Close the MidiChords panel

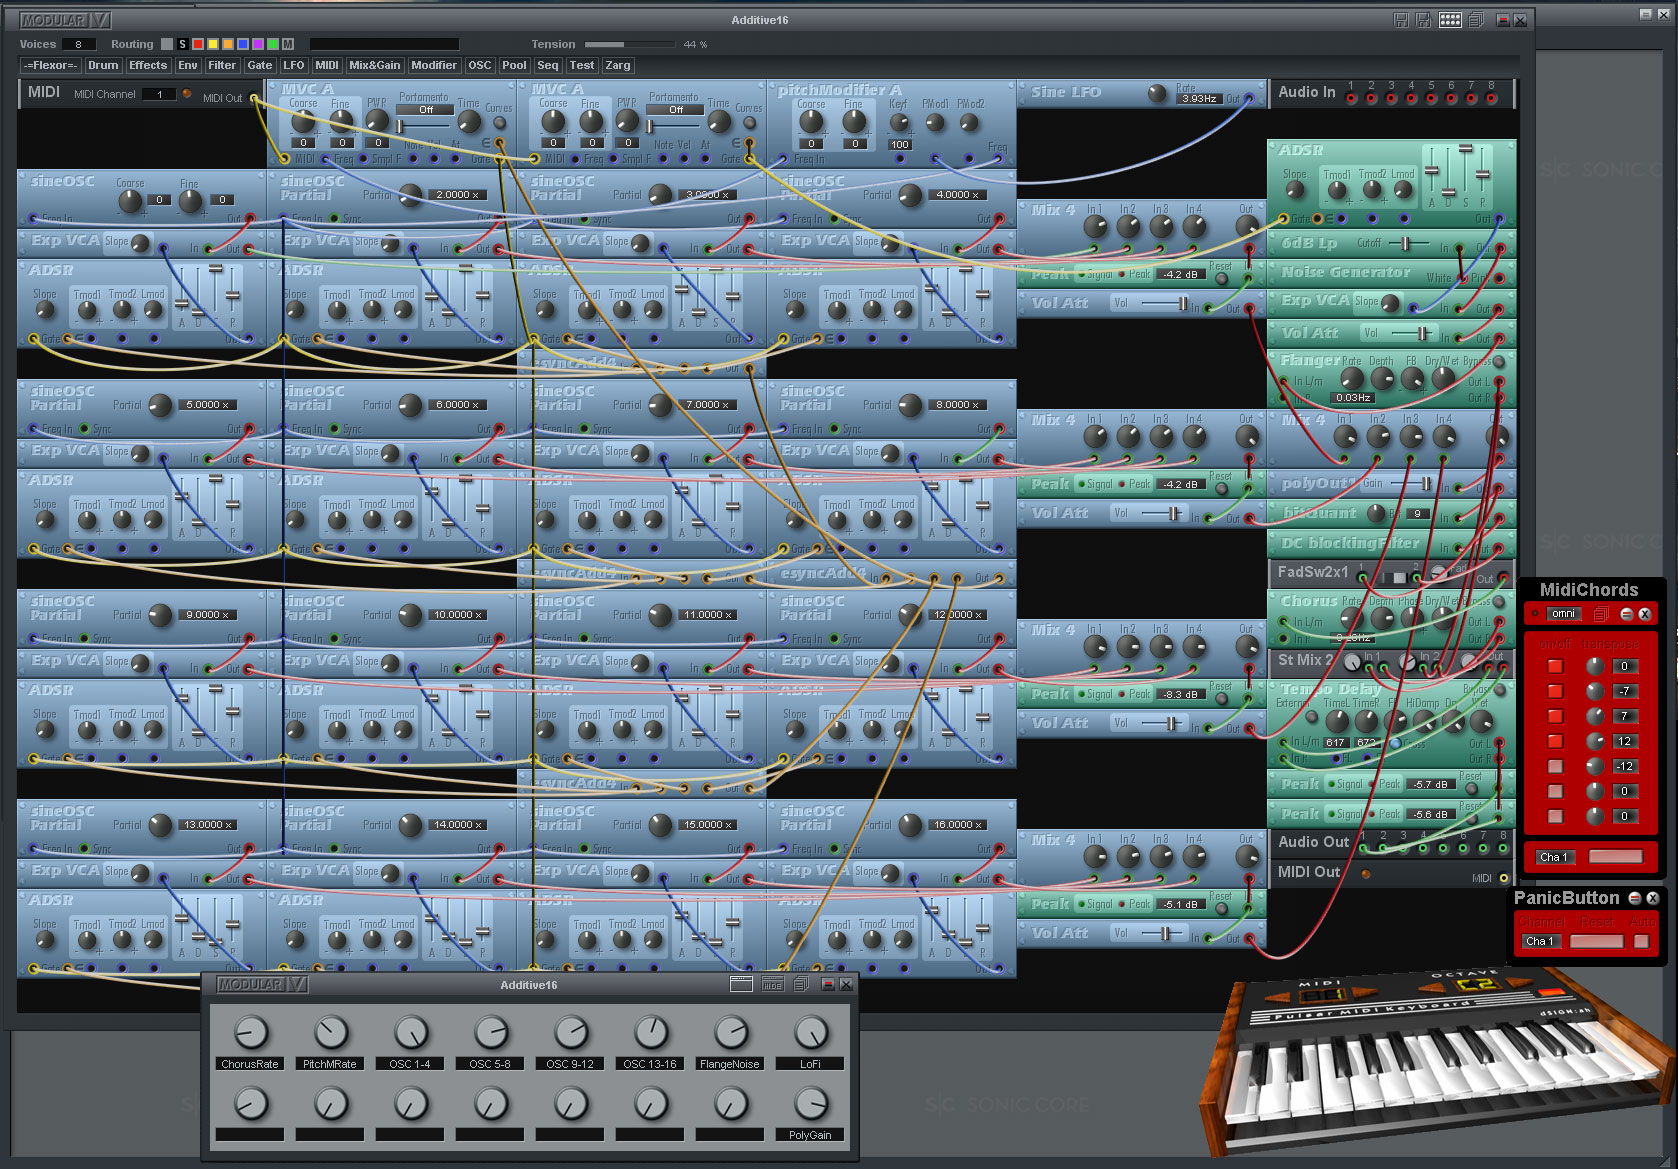click(x=1644, y=614)
